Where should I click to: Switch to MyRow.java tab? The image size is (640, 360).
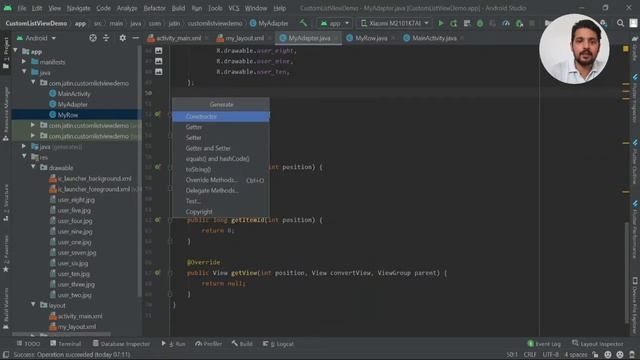371,38
